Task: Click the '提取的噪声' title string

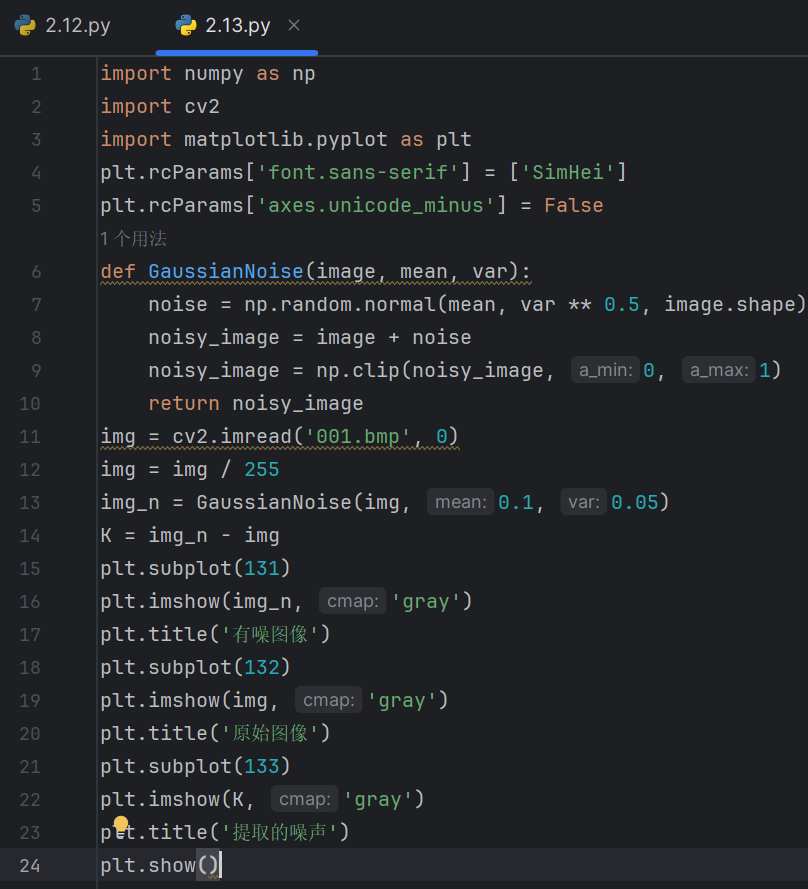Action: pyautogui.click(x=280, y=832)
